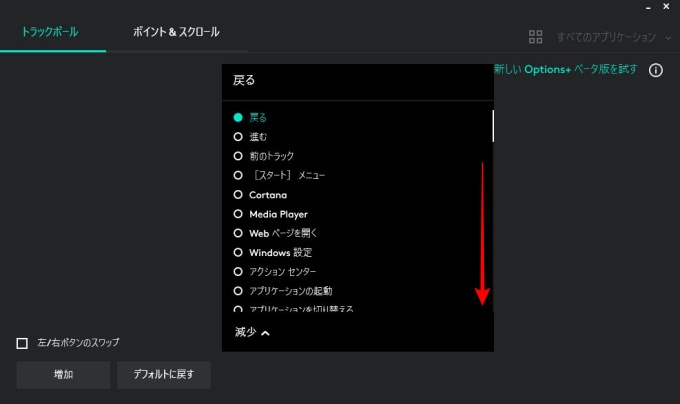Select the 戻る radio option
The width and height of the screenshot is (680, 404).
click(238, 117)
